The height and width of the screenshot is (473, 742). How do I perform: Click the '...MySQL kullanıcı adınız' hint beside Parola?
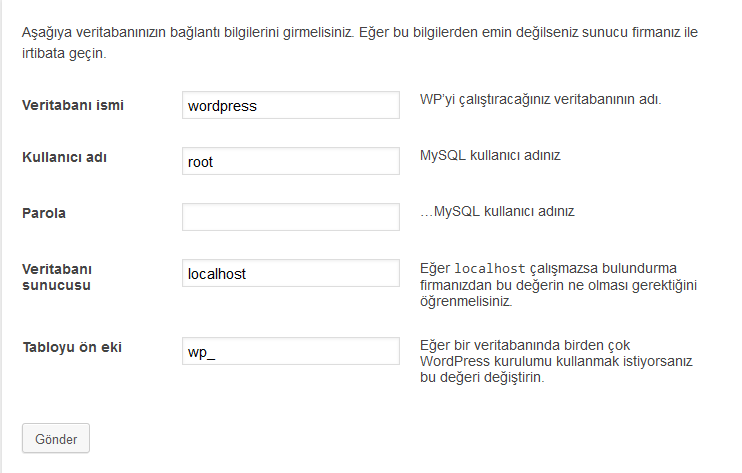[x=497, y=211]
